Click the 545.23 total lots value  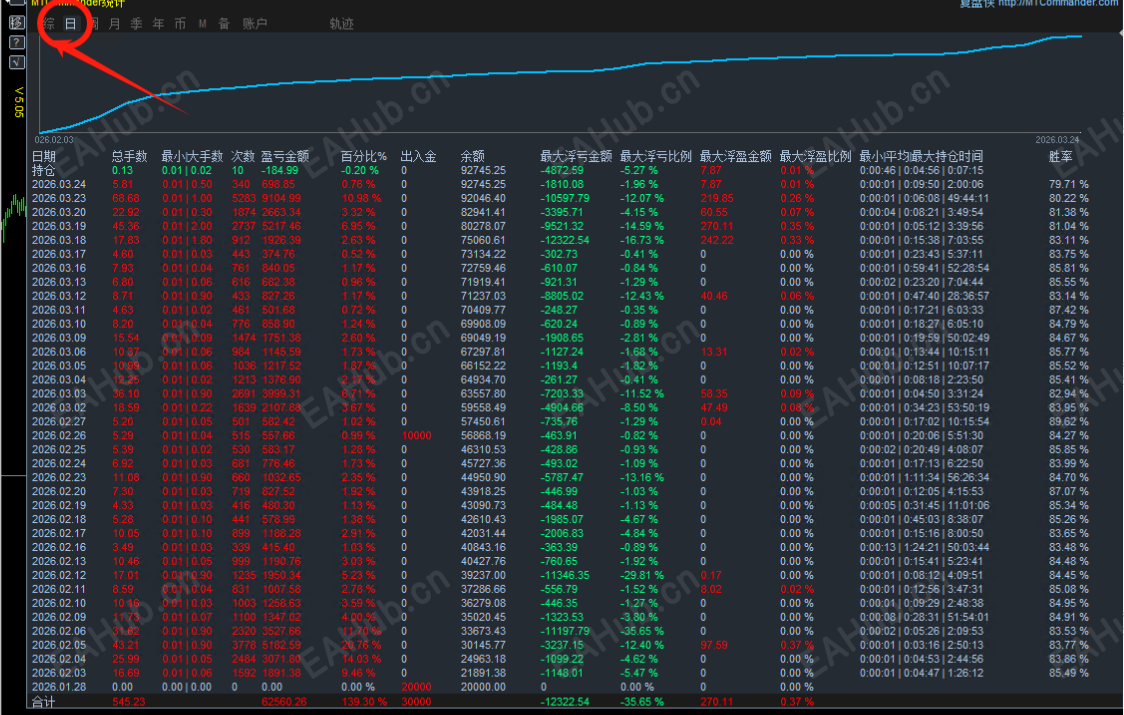click(x=128, y=701)
